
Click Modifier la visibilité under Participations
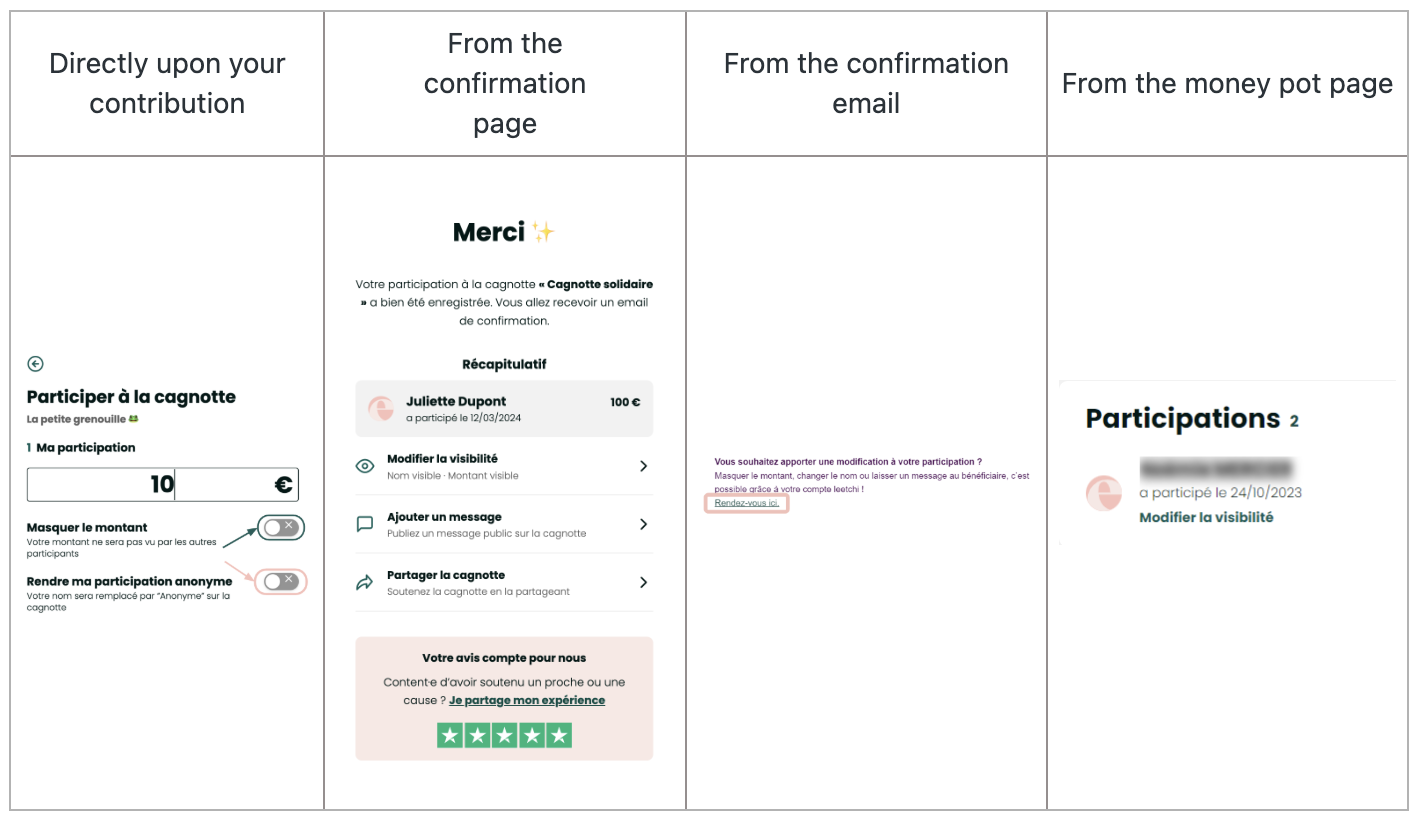(1206, 517)
